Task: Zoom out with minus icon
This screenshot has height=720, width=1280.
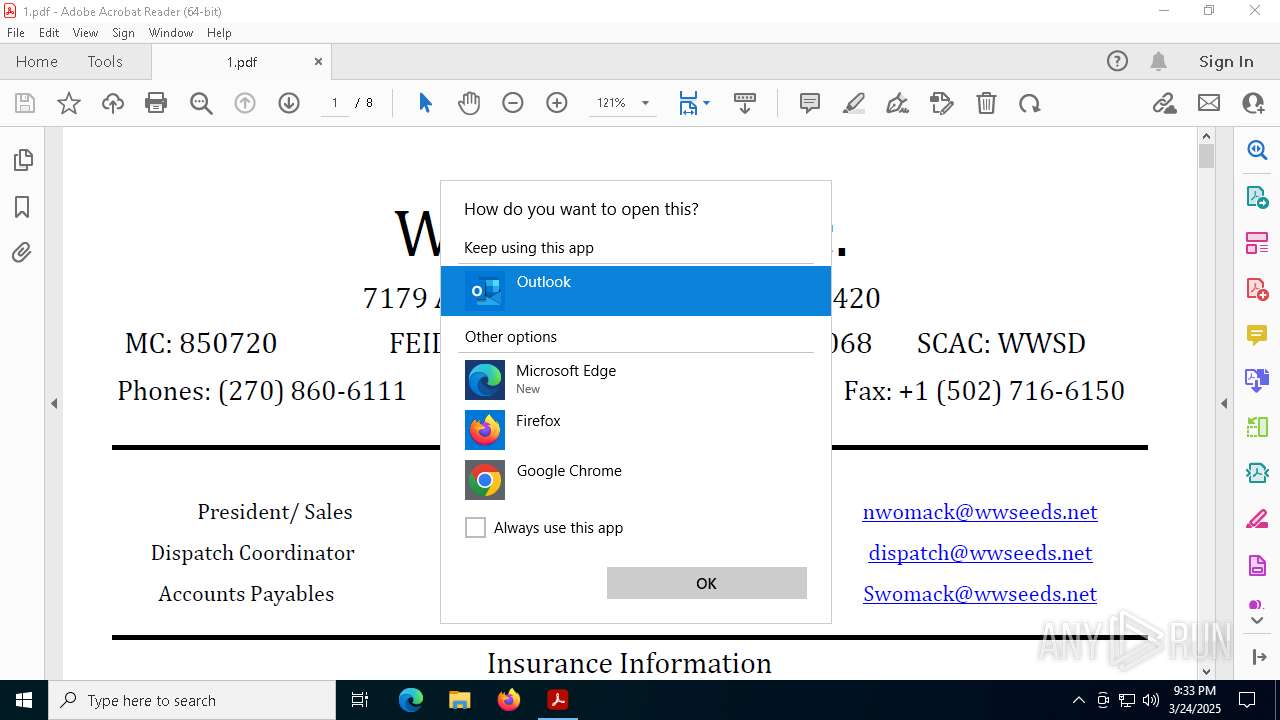Action: (x=513, y=103)
